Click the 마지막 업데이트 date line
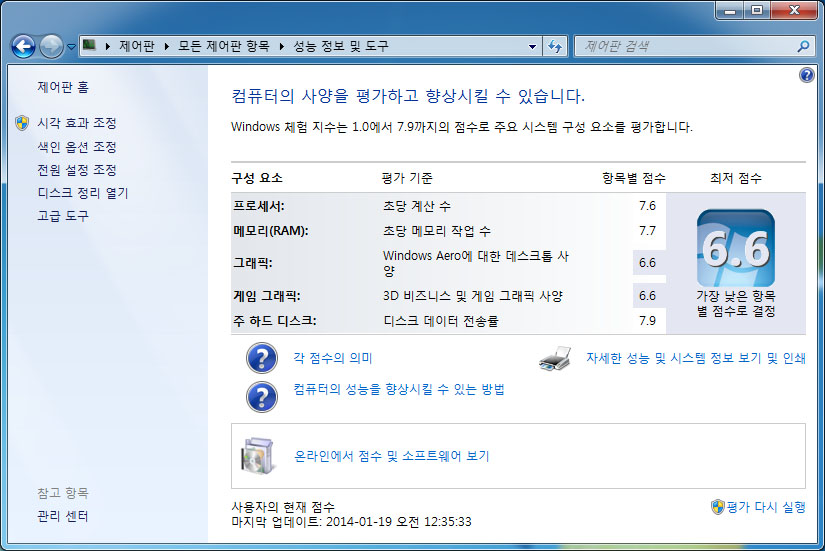This screenshot has height=551, width=825. (x=351, y=522)
